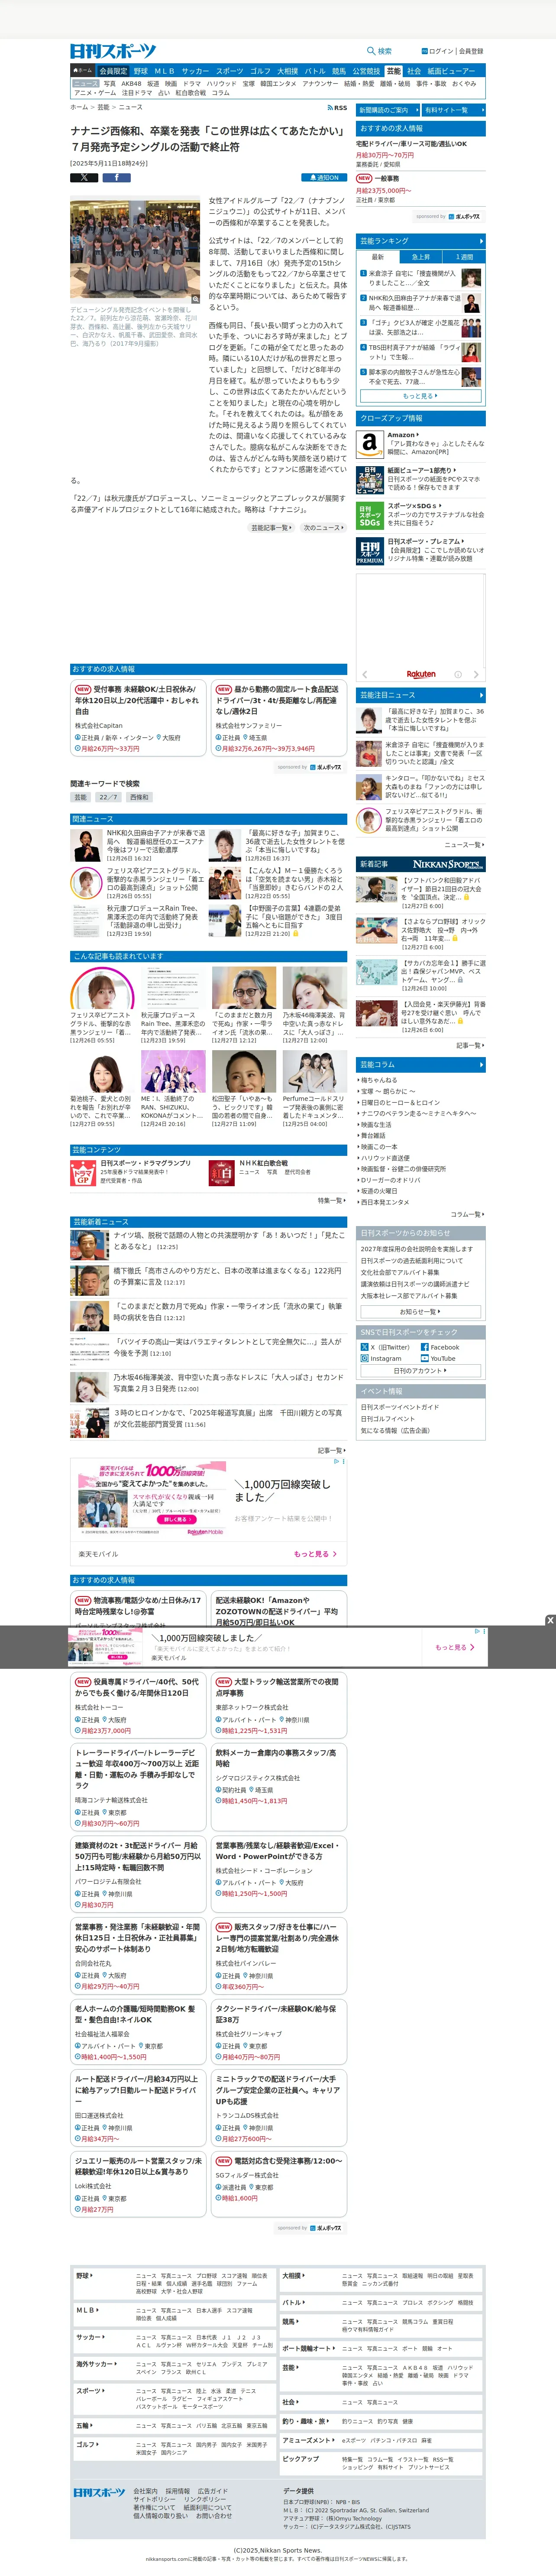Close the floating bottom ad banner
Viewport: 556px width, 2576px height.
550,1620
